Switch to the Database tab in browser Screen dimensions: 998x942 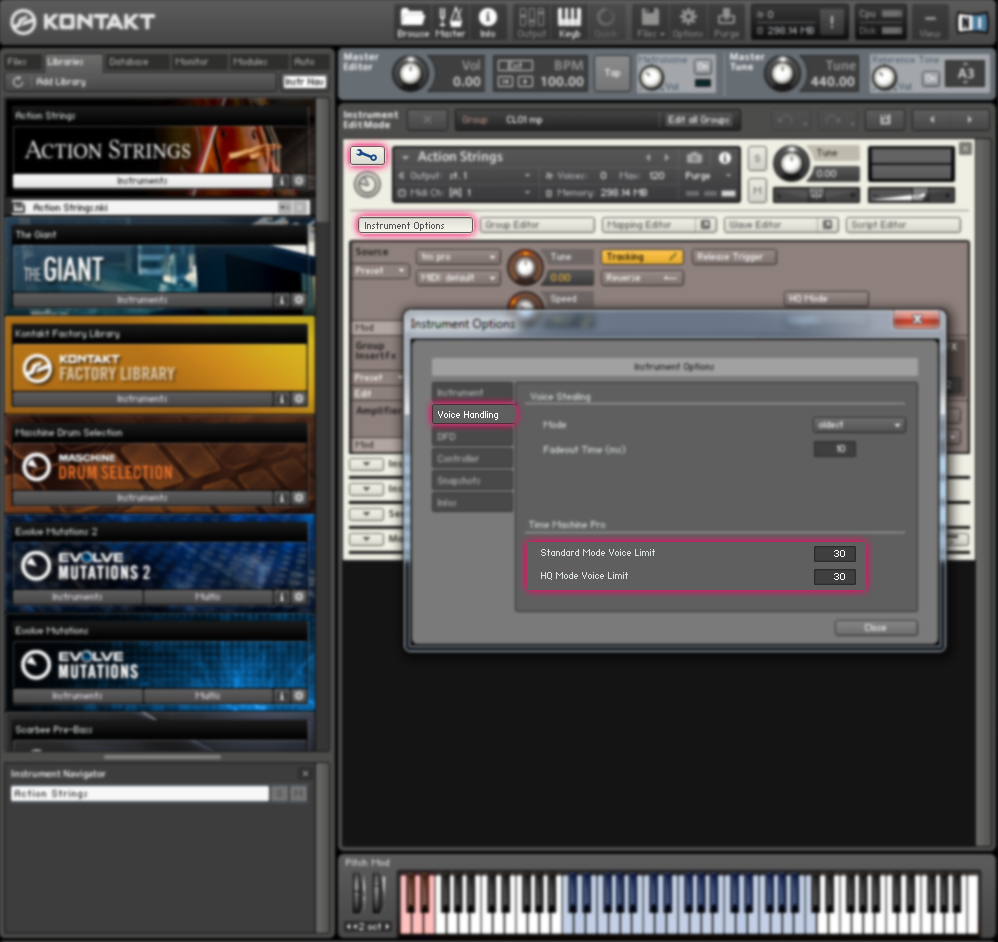tap(128, 62)
